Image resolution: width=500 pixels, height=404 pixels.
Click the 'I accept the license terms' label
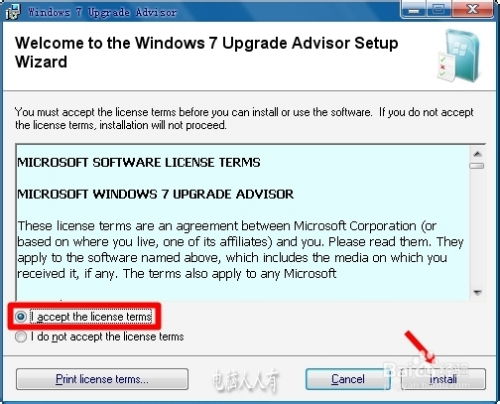point(92,317)
